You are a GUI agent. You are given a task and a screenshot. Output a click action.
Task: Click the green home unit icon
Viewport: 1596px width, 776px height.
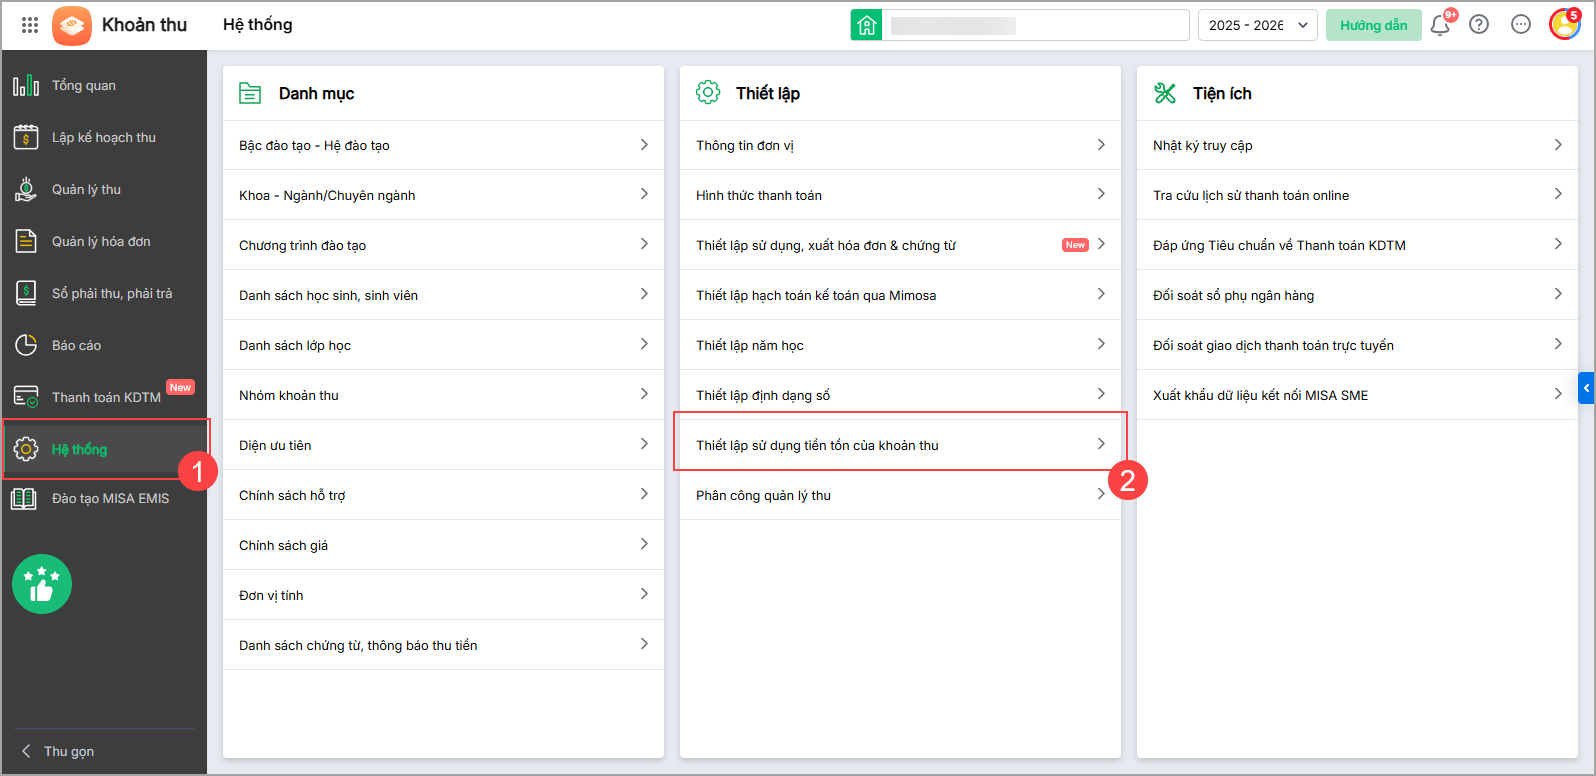click(x=866, y=25)
